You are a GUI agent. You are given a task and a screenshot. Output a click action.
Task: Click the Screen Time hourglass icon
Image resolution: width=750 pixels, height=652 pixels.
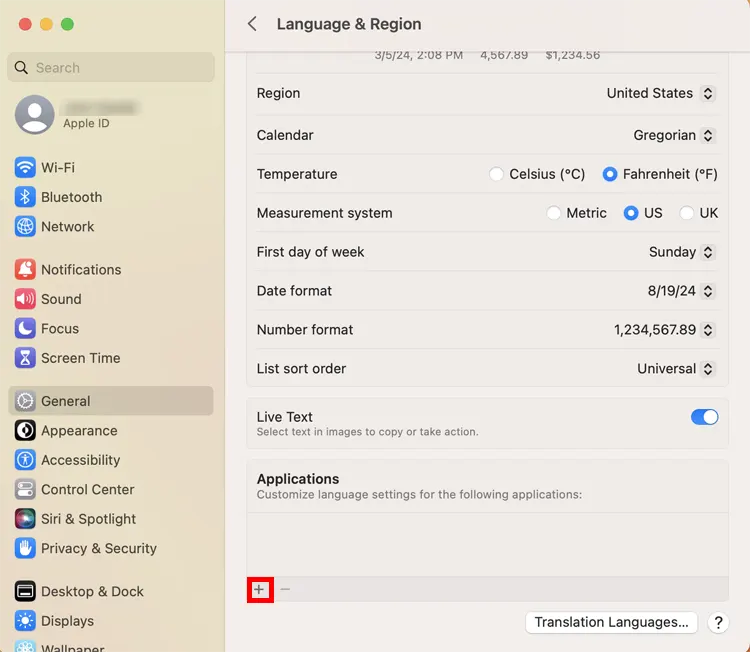(25, 358)
